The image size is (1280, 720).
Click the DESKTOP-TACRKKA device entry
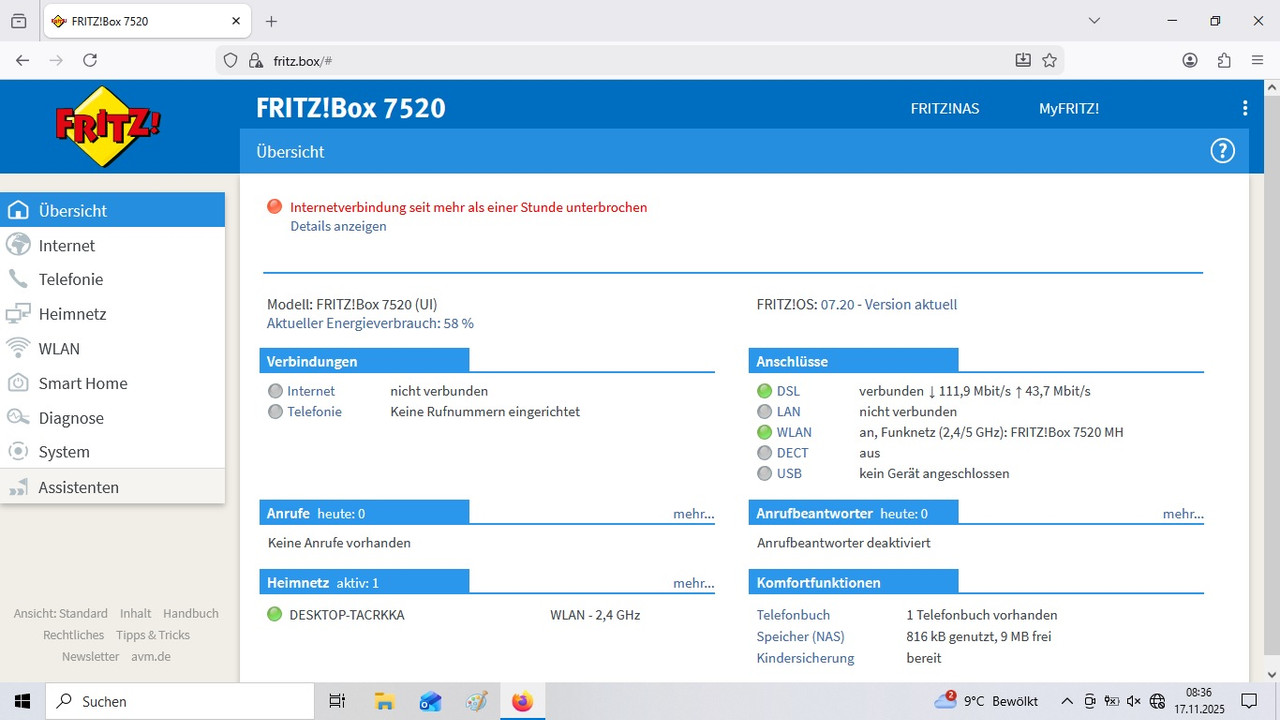point(346,615)
